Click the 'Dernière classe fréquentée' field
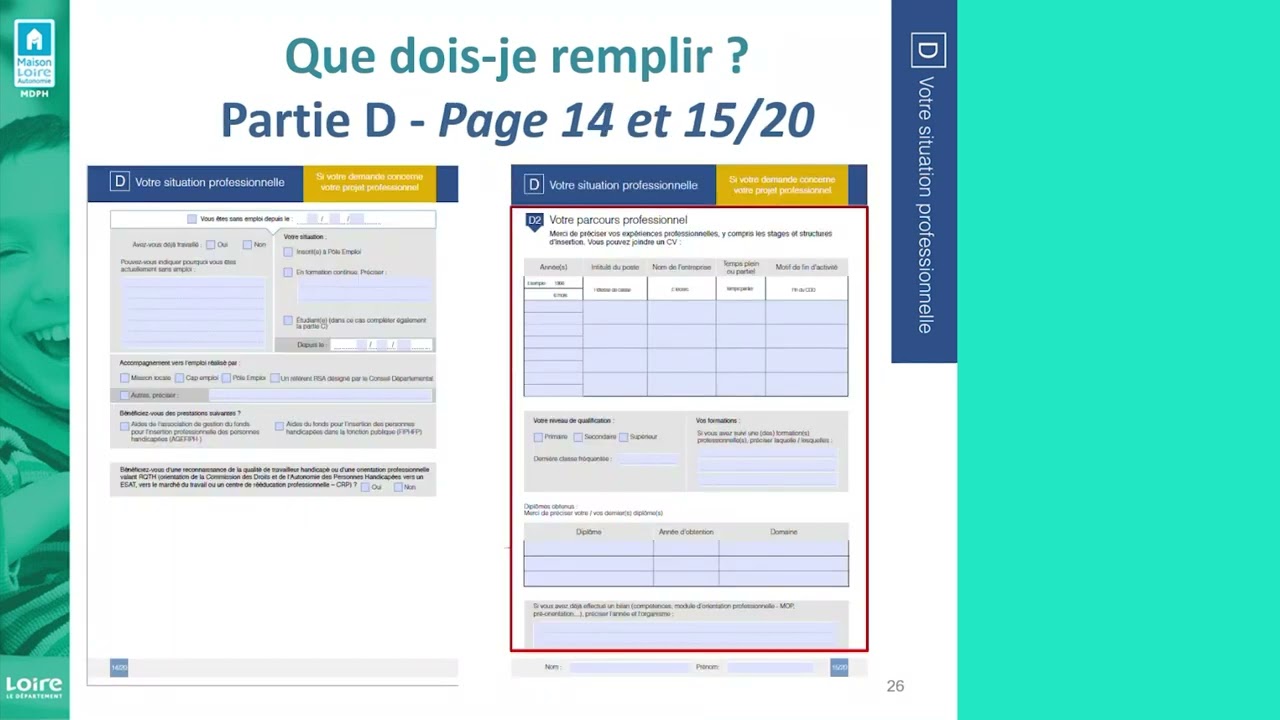The width and height of the screenshot is (1280, 720). pos(648,459)
